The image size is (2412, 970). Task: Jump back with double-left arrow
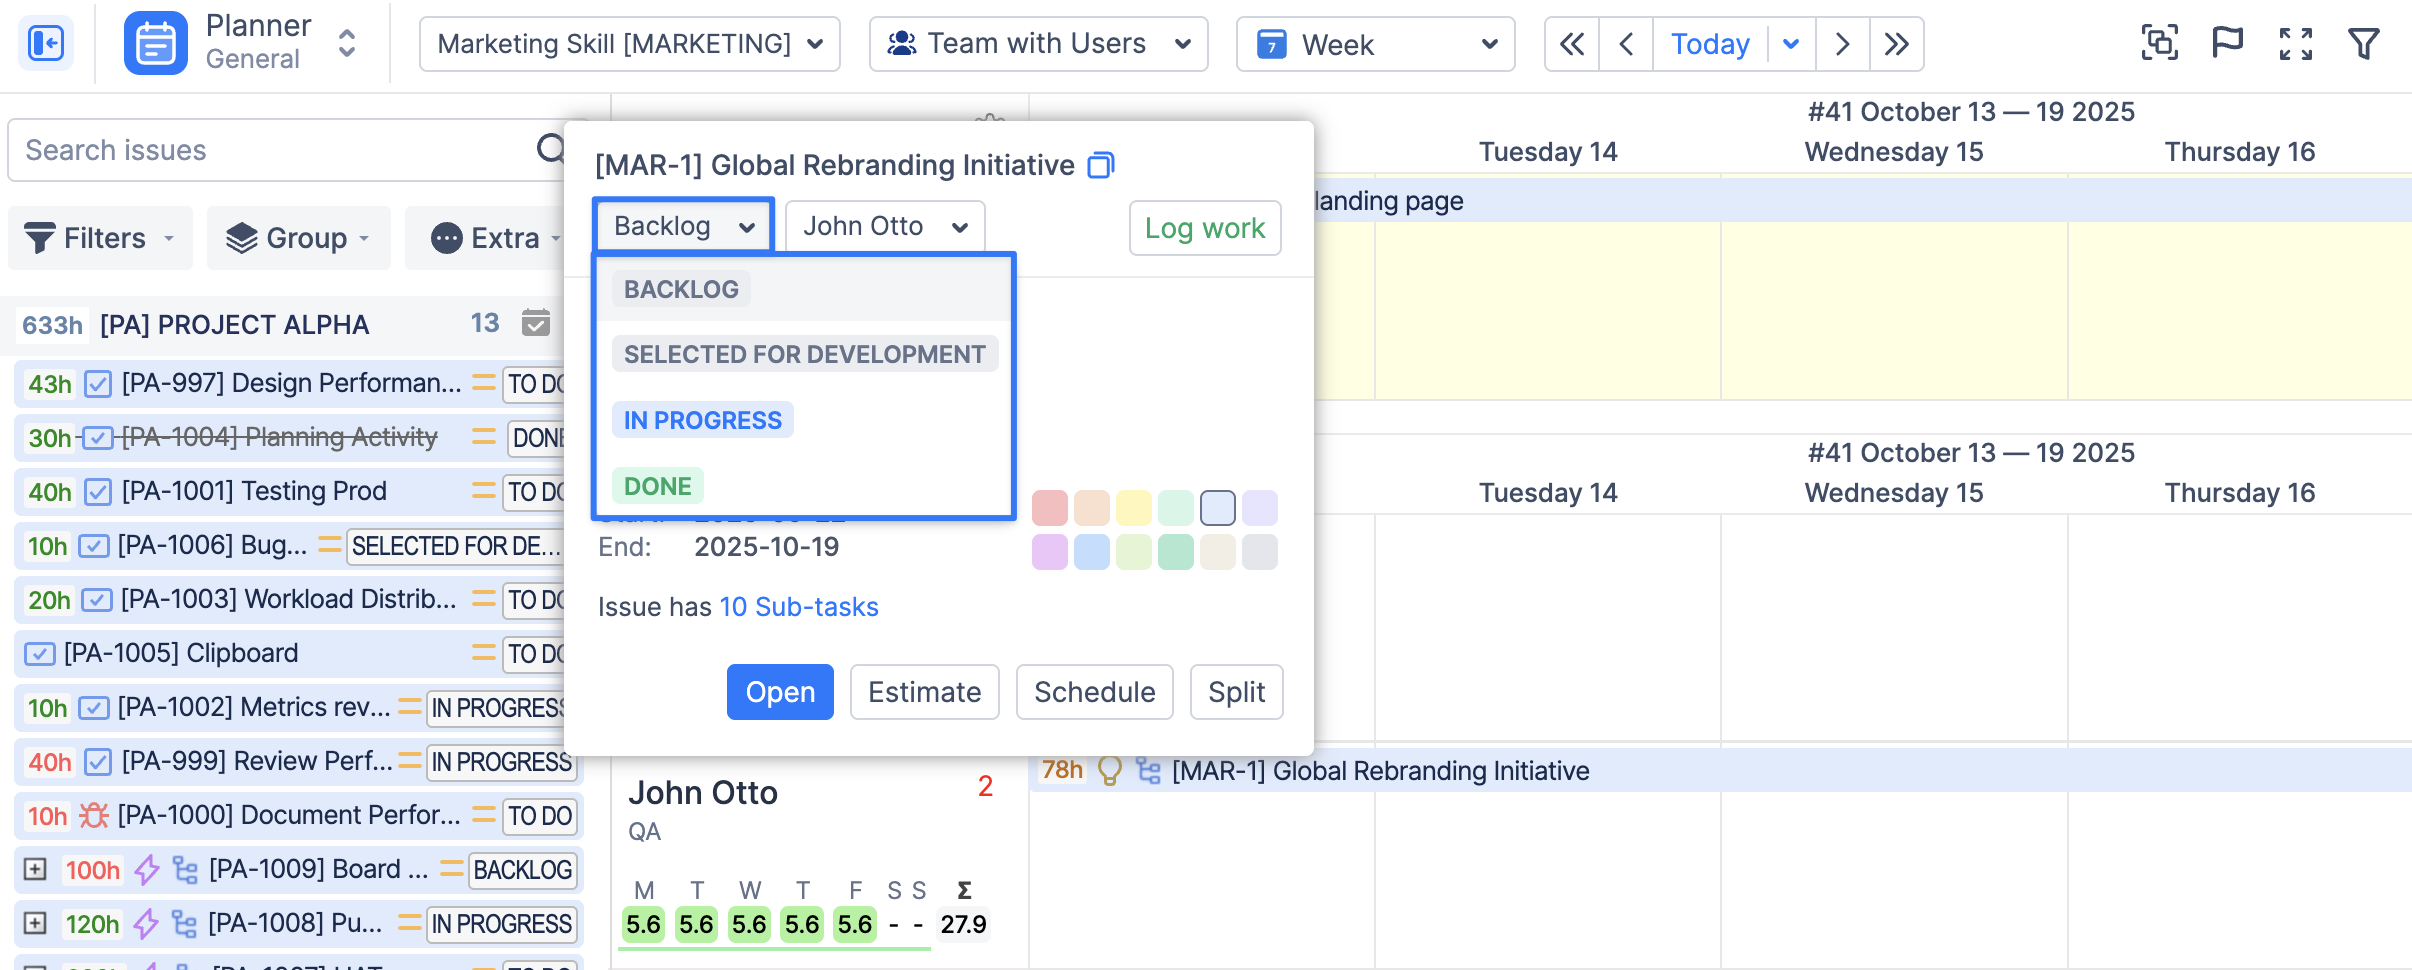pyautogui.click(x=1571, y=44)
